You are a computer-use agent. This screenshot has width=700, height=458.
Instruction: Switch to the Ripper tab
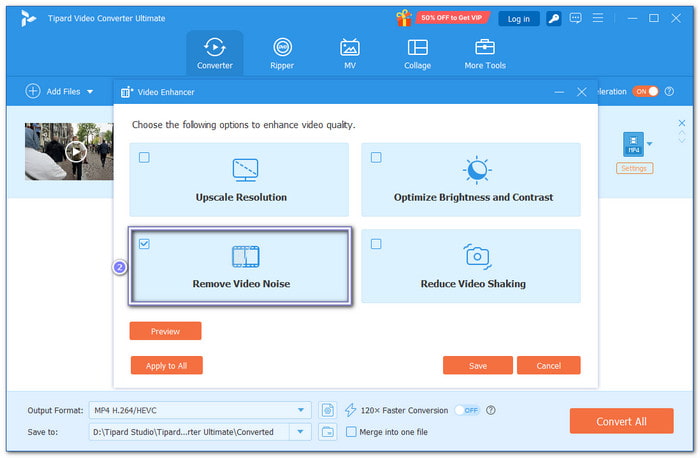coord(282,53)
